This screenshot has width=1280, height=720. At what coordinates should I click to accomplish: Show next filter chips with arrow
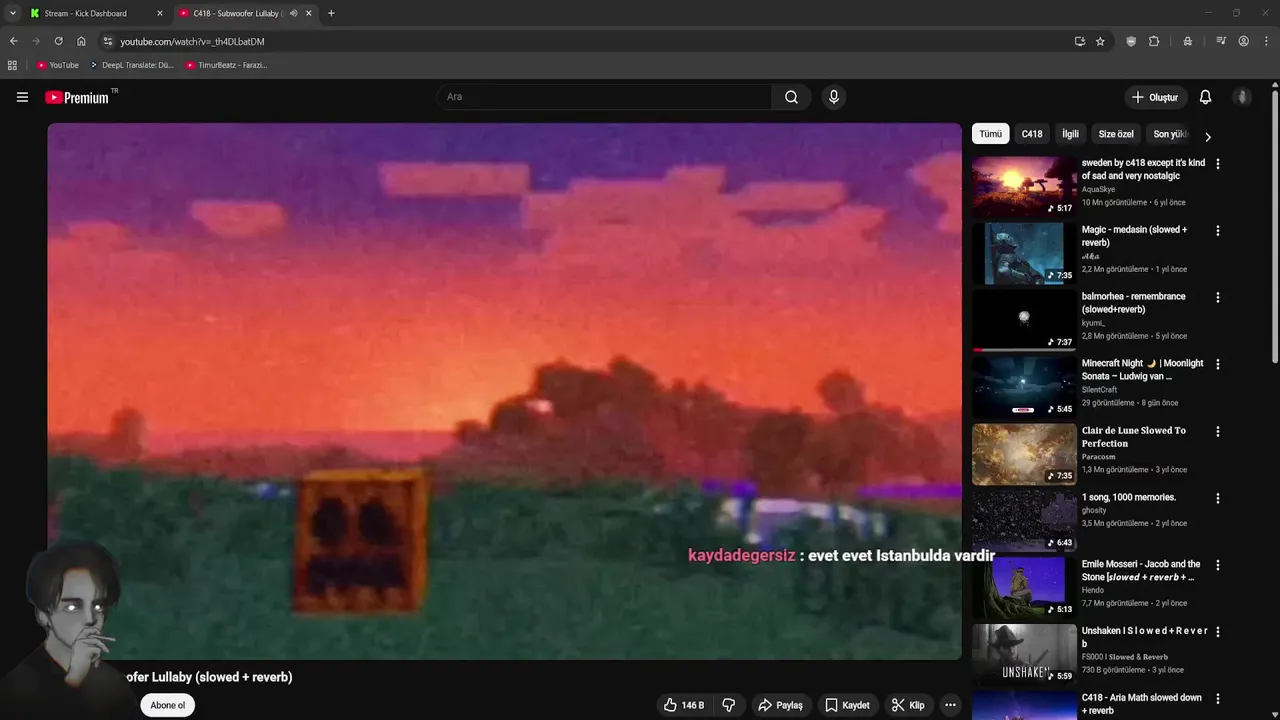(1207, 136)
